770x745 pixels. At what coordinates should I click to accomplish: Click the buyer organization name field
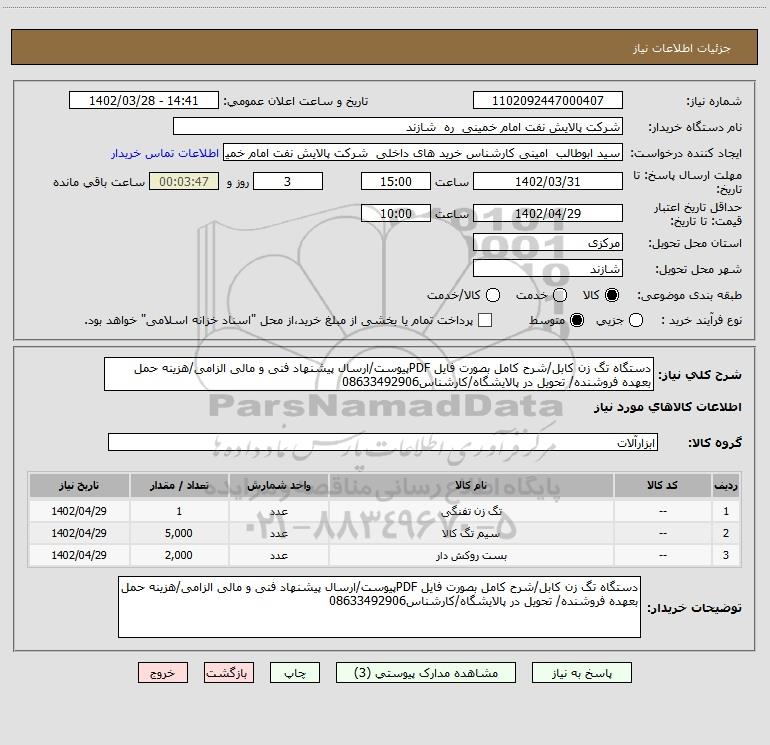tap(398, 127)
